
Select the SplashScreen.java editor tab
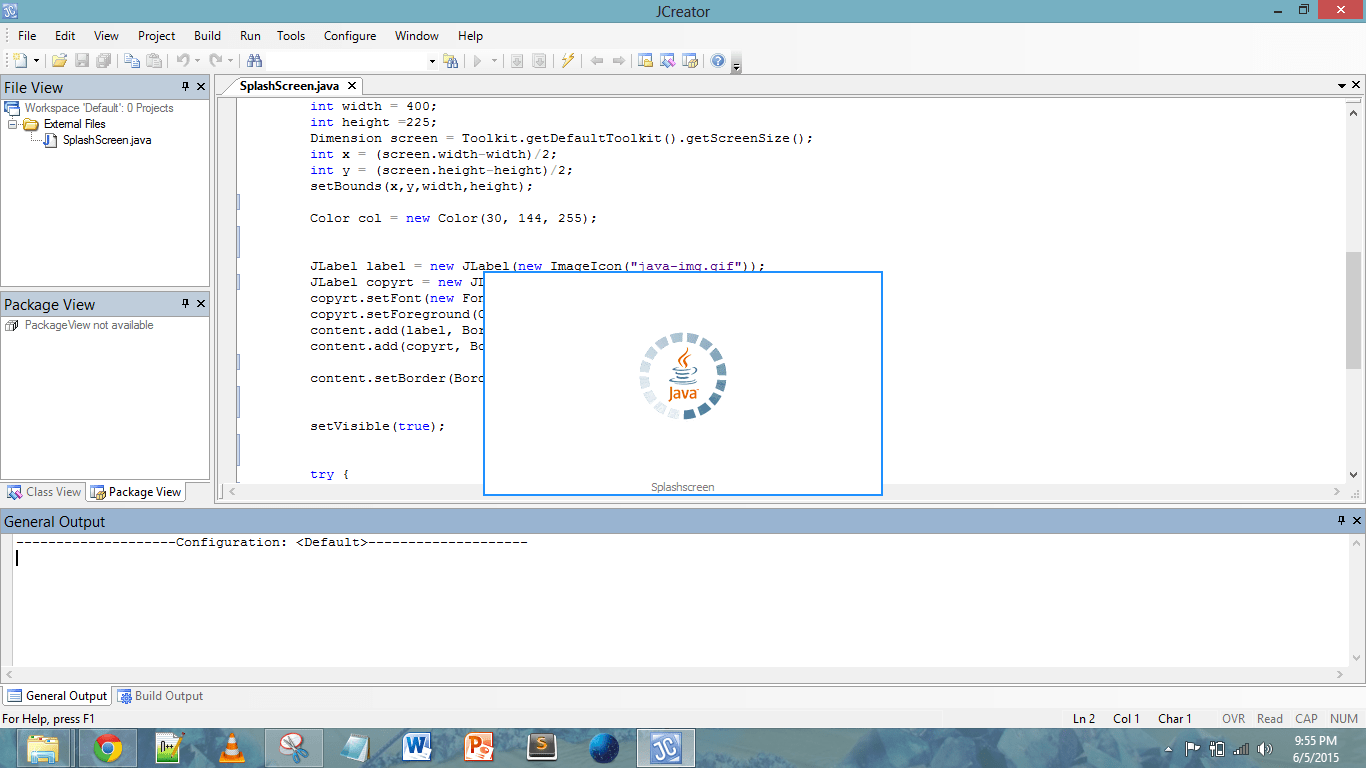coord(289,86)
